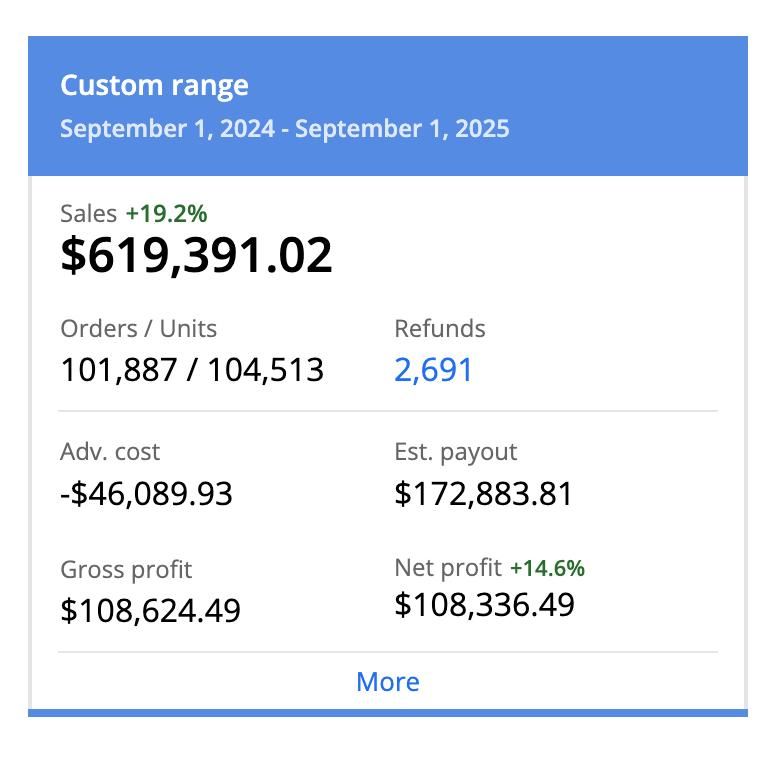Viewport: 778px width, 762px height.
Task: Click the Adv. cost label
Action: click(x=110, y=452)
